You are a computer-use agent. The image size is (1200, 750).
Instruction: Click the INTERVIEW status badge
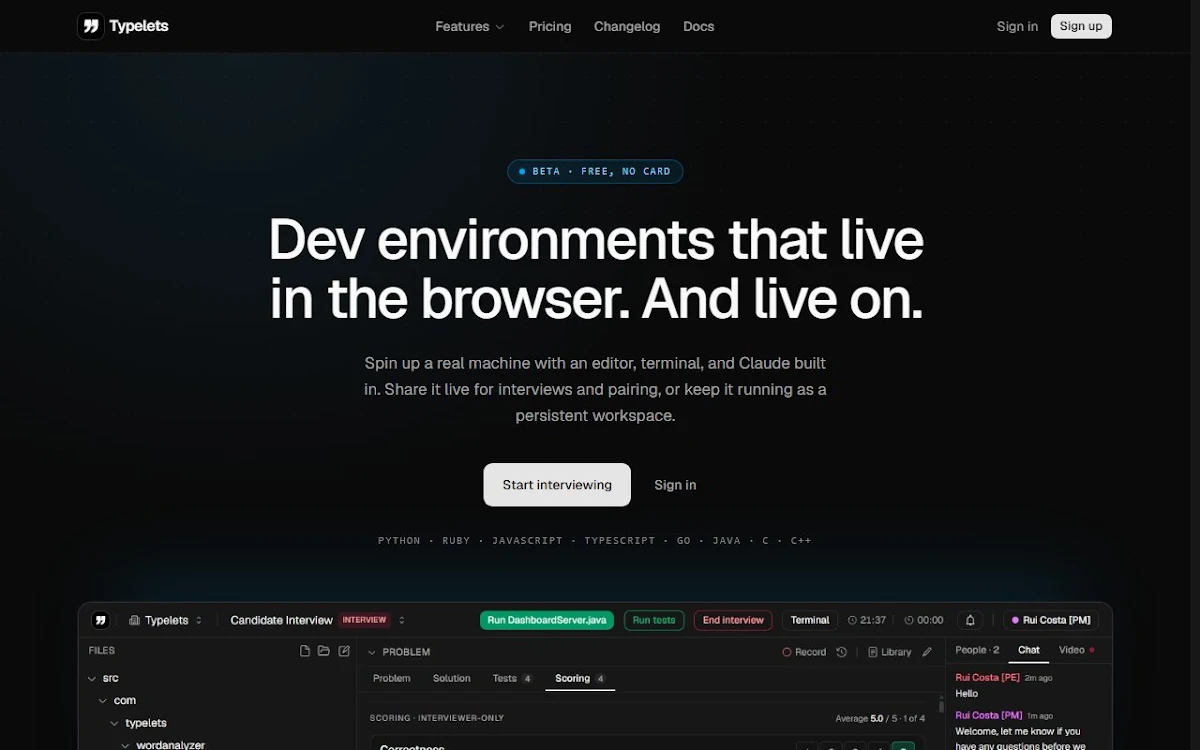coord(364,620)
